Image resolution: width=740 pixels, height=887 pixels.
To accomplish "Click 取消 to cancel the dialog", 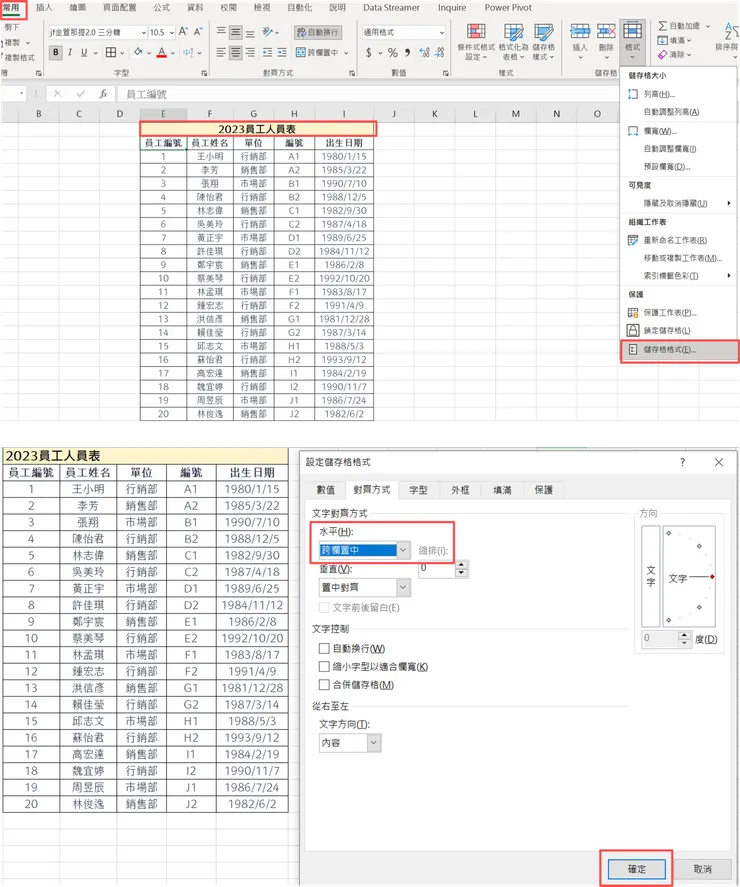I will pyautogui.click(x=703, y=869).
